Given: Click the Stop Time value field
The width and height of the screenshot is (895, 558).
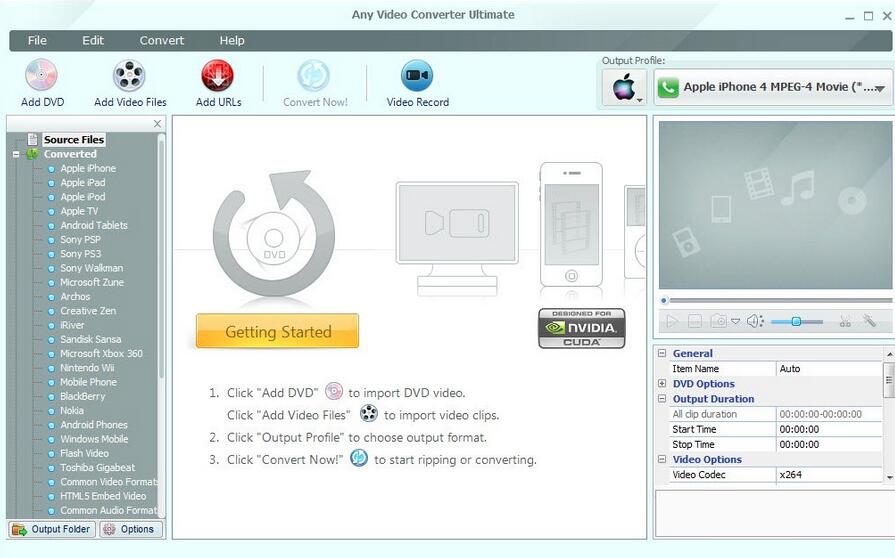Looking at the screenshot, I should (829, 444).
